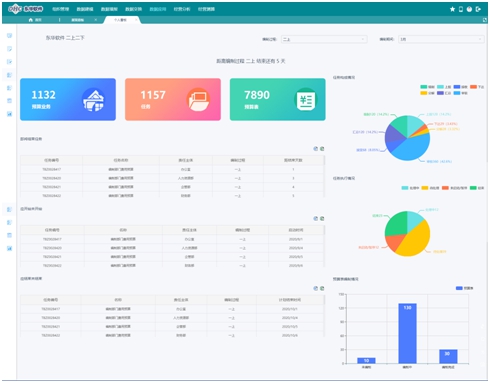Click cell "2020/10/1" in the third table

click(x=289, y=309)
